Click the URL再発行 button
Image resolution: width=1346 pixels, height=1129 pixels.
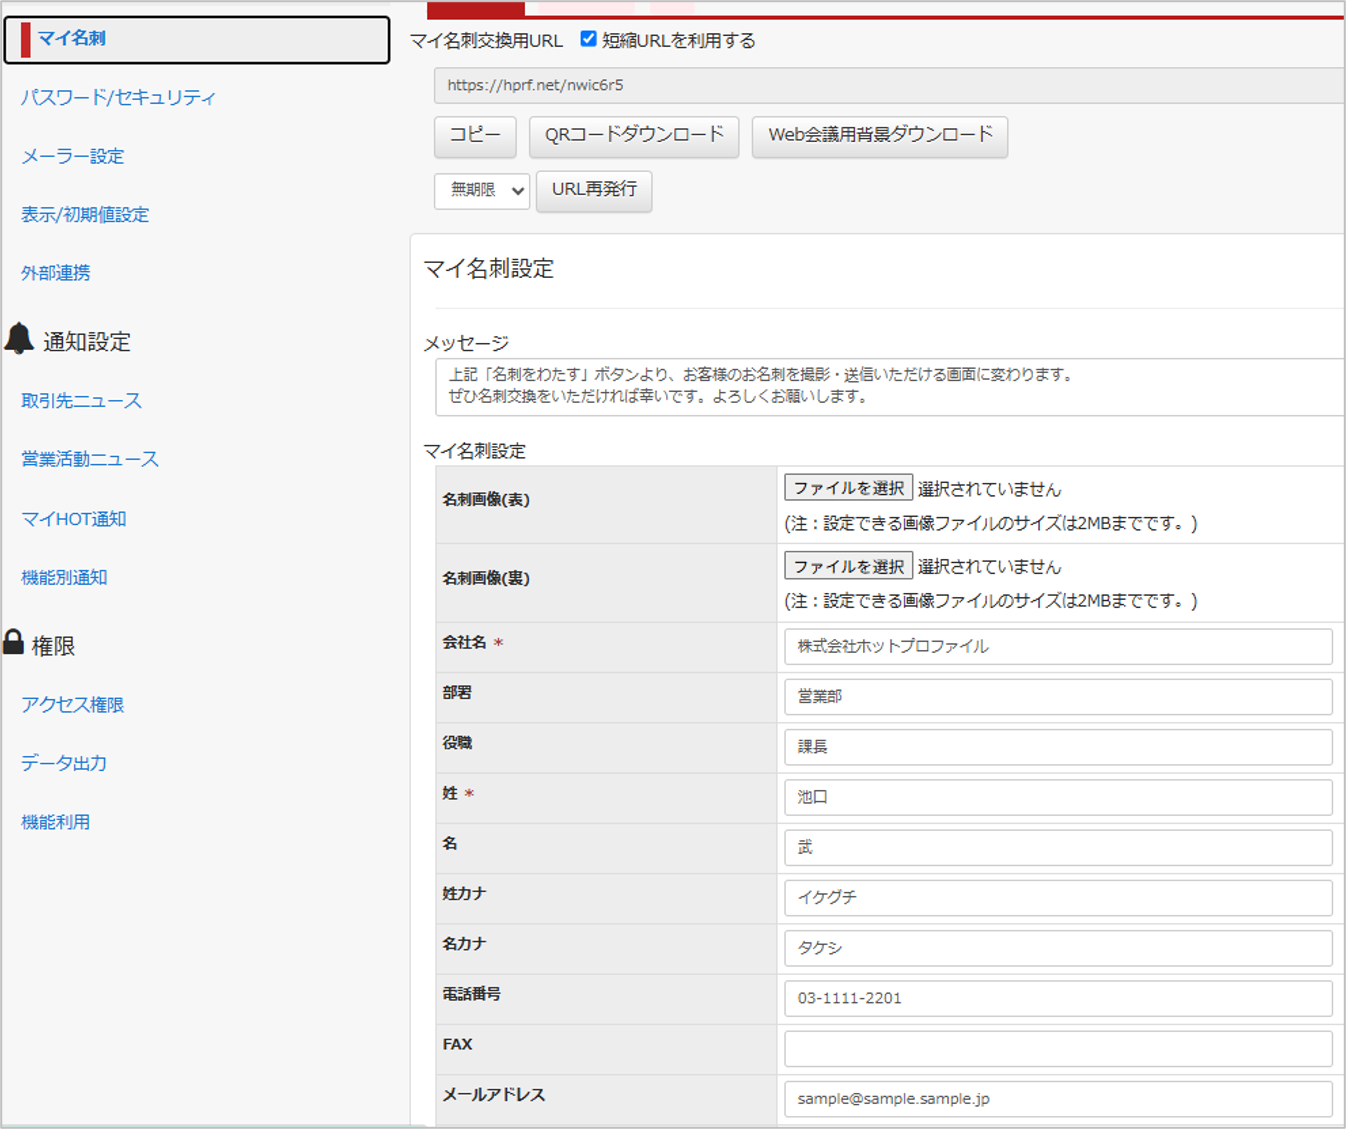click(594, 190)
